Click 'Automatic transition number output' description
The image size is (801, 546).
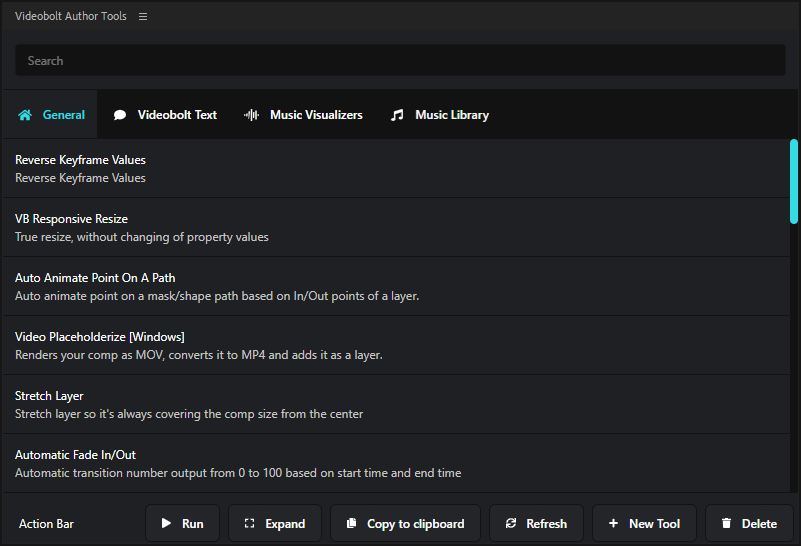(x=238, y=473)
